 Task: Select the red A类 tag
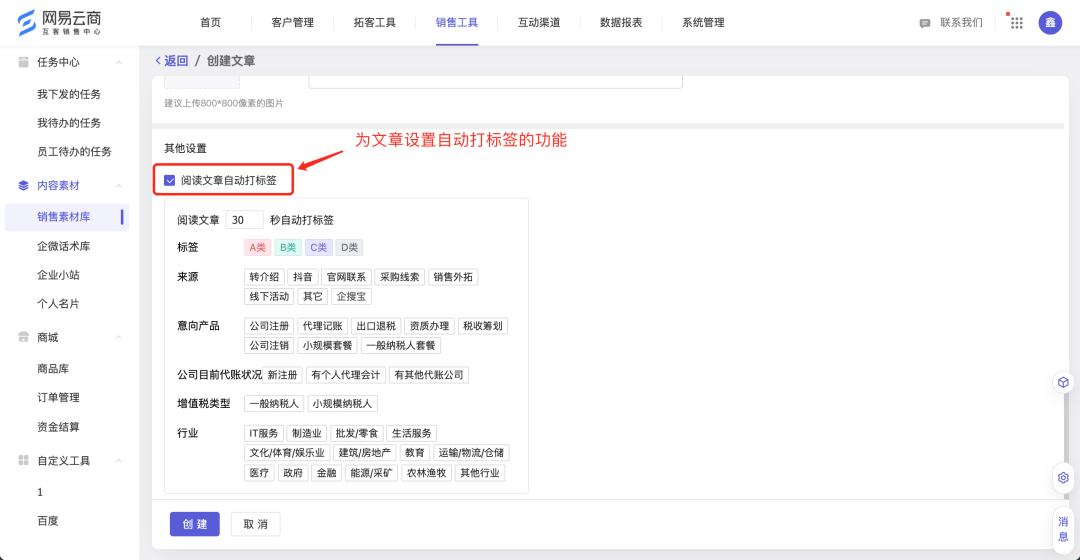coord(258,247)
